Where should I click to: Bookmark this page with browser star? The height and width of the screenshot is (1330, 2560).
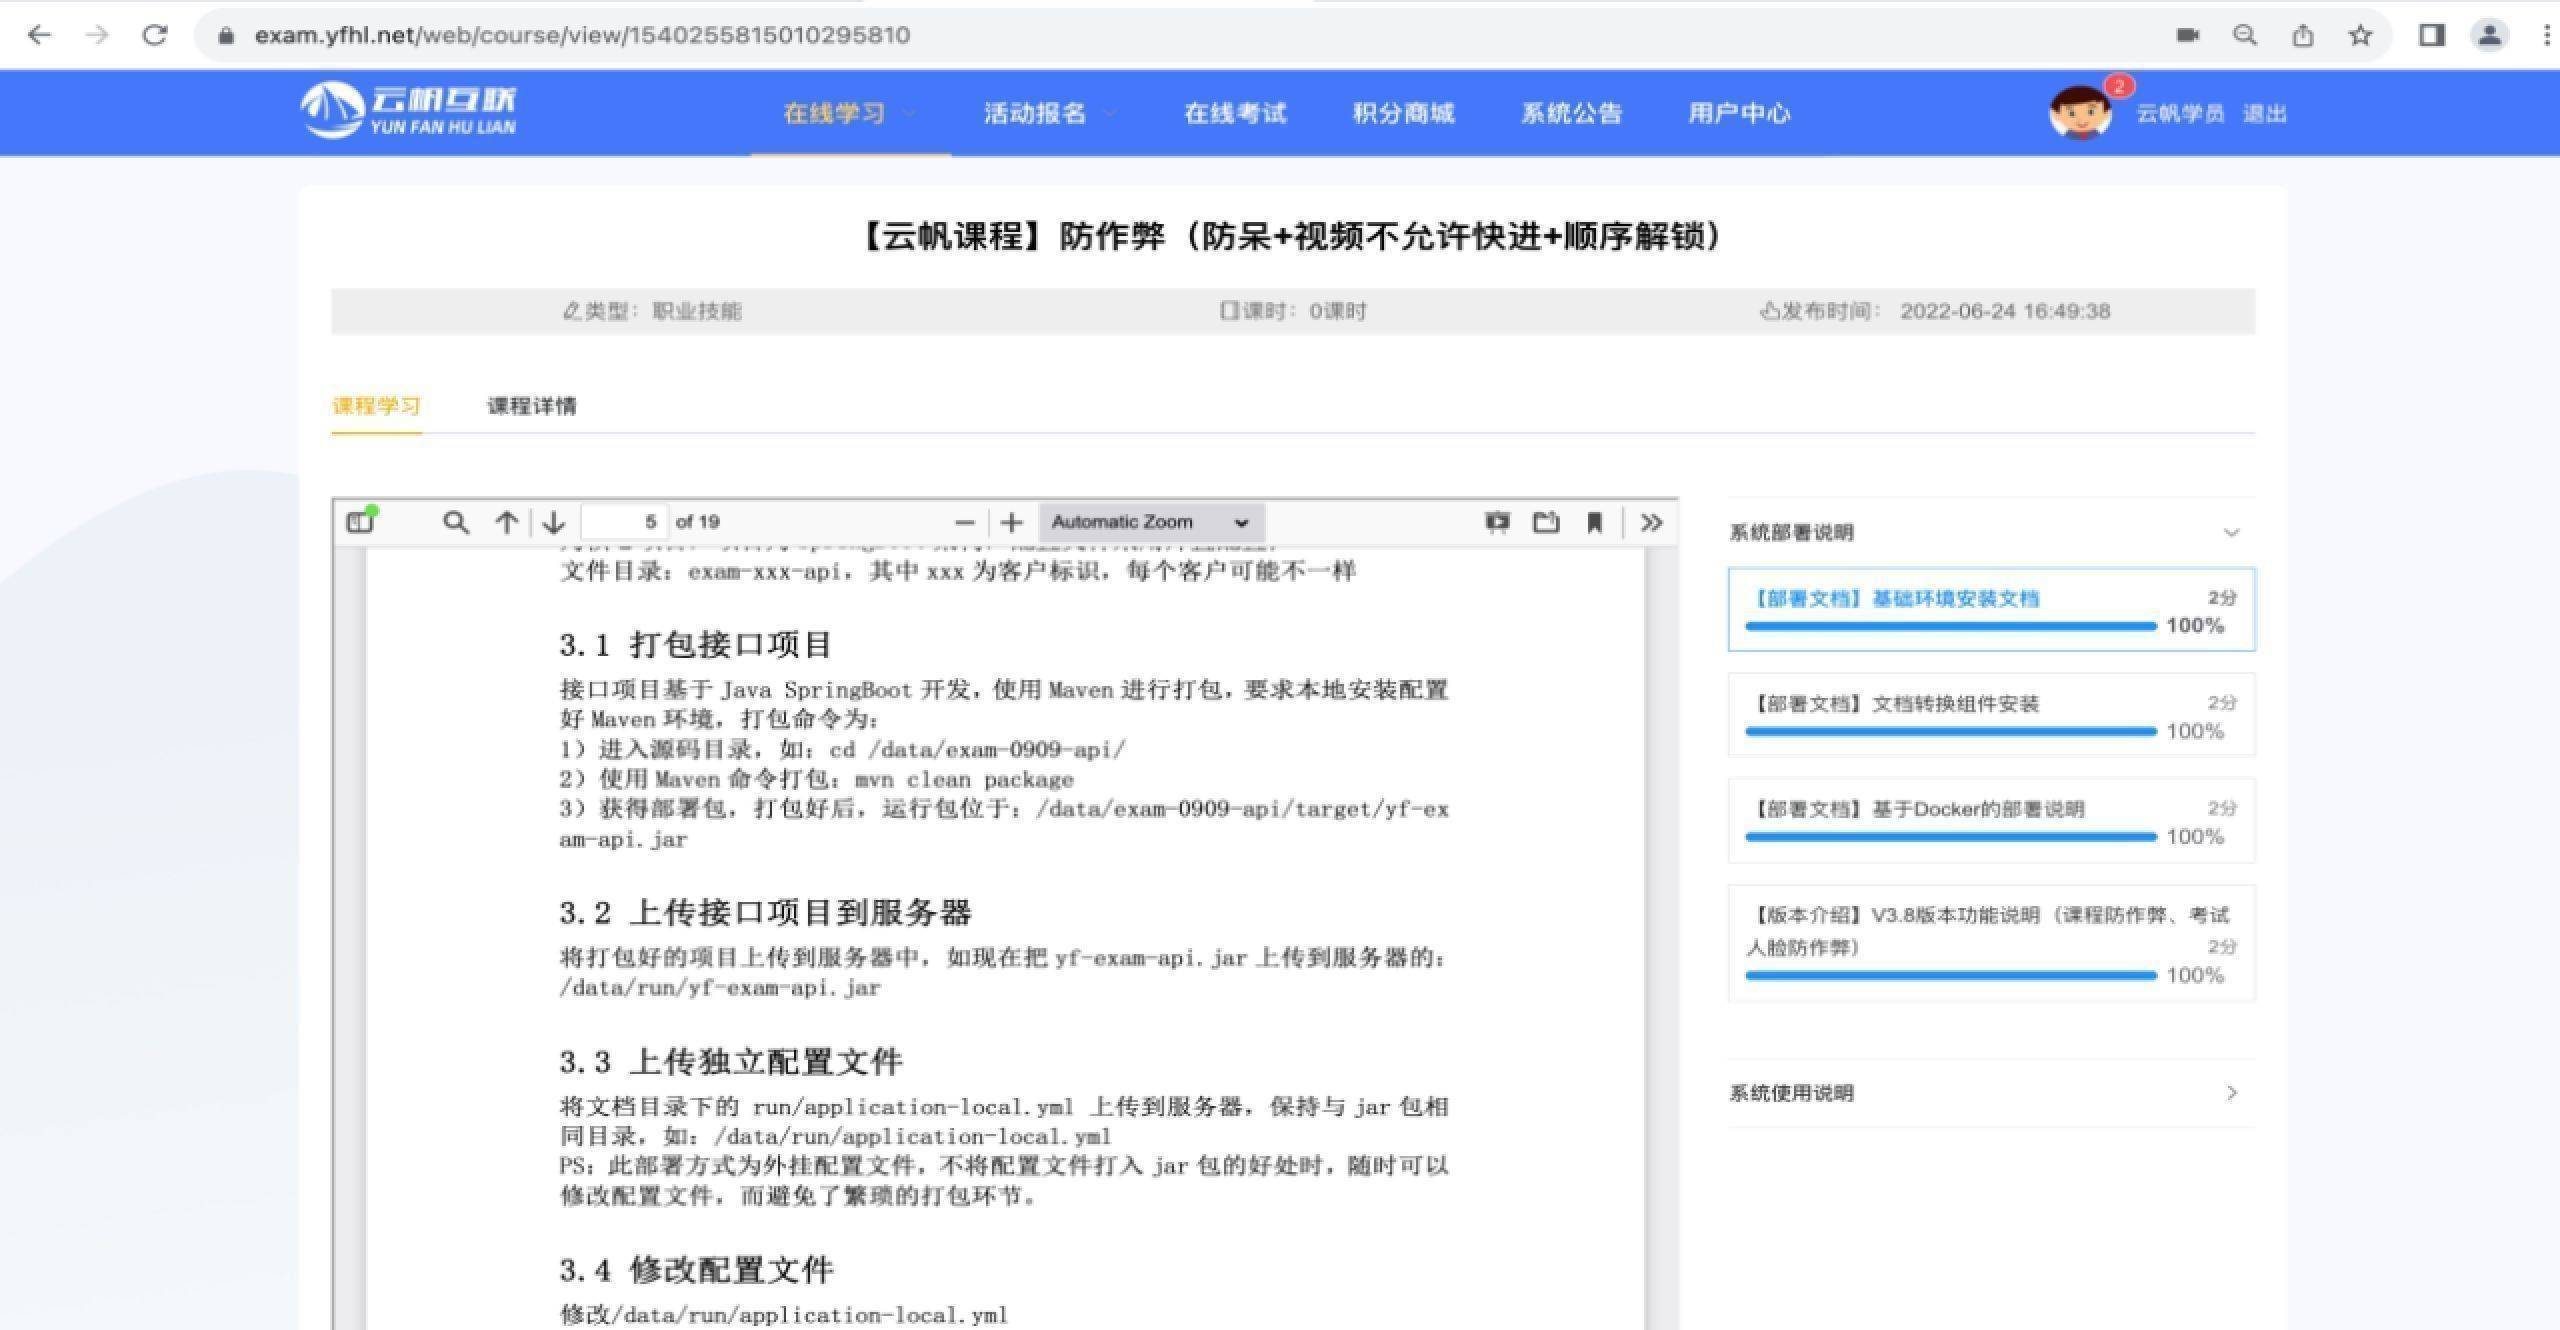click(2360, 36)
